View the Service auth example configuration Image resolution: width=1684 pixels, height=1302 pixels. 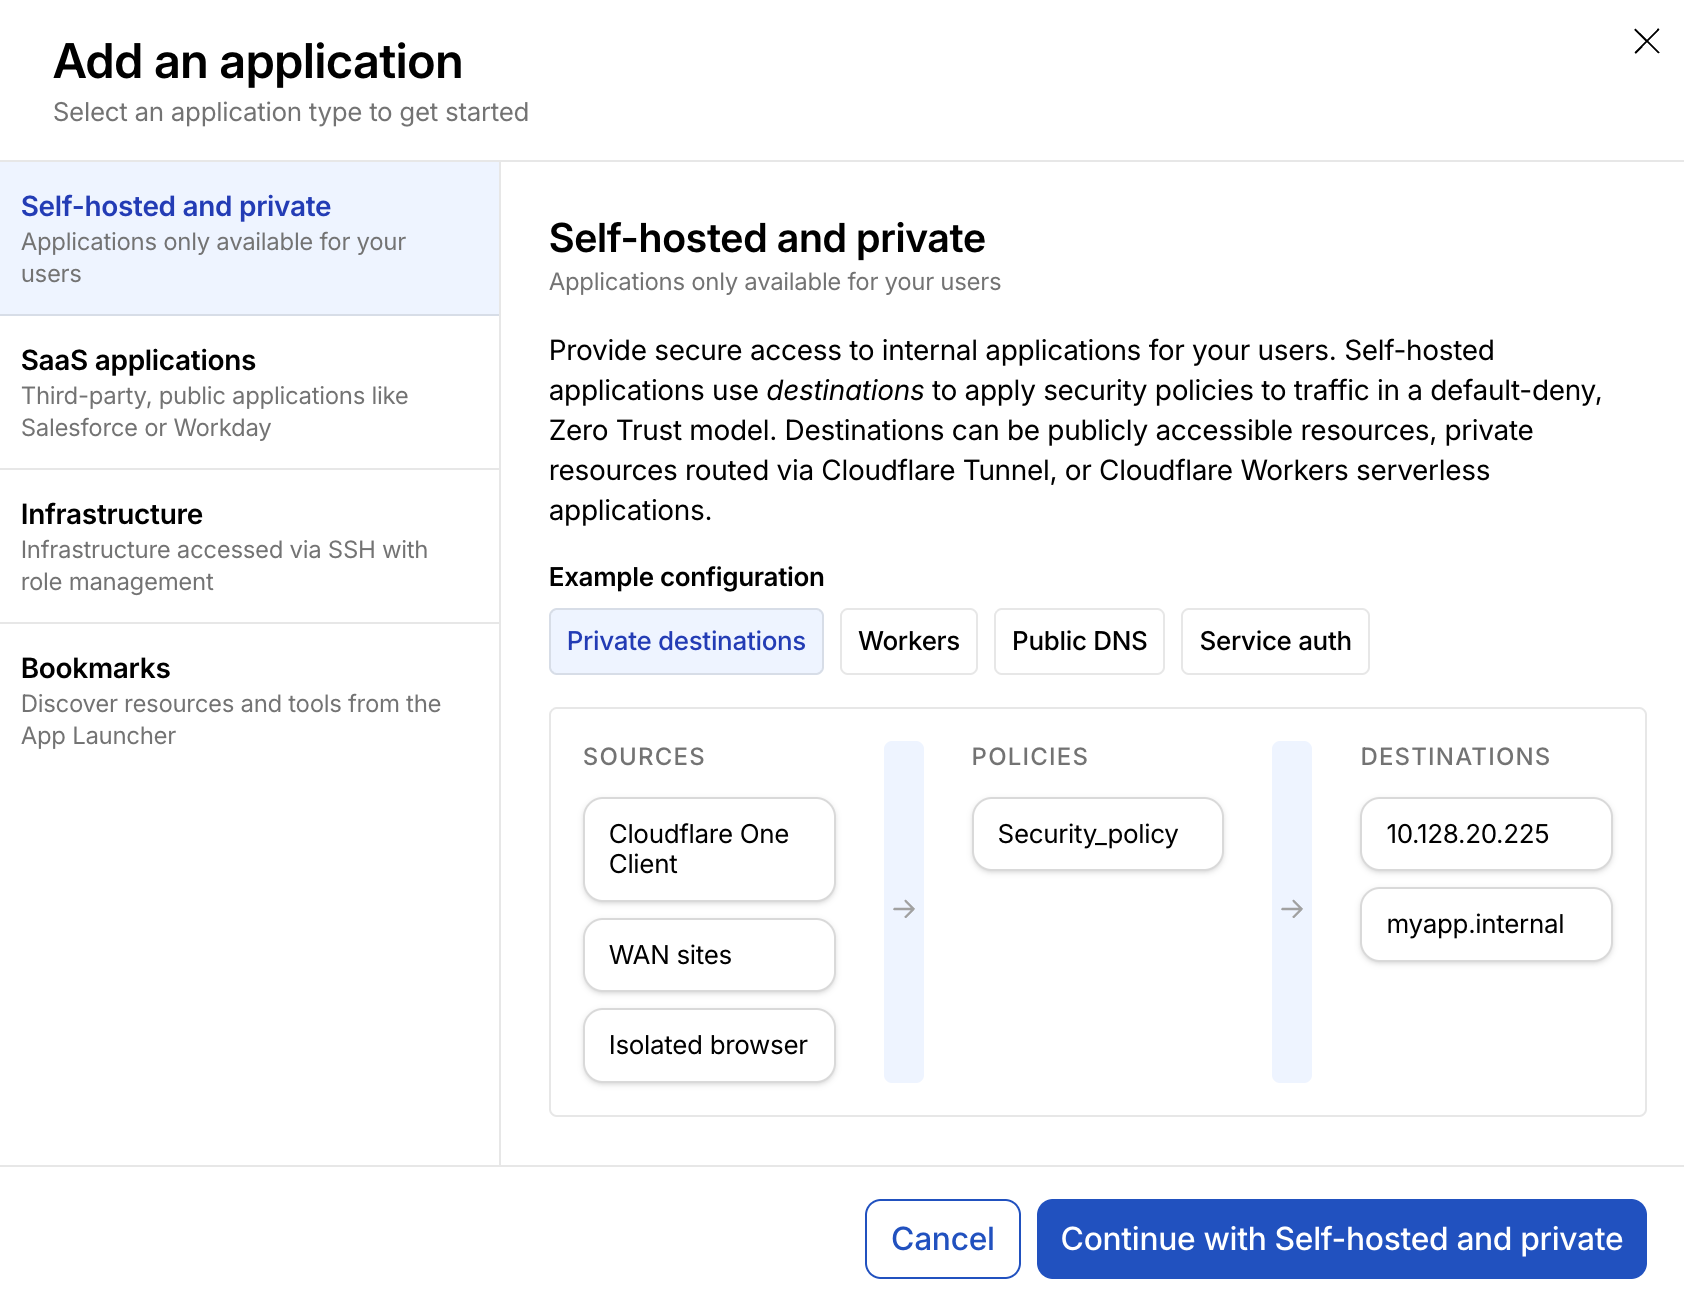[x=1274, y=641]
